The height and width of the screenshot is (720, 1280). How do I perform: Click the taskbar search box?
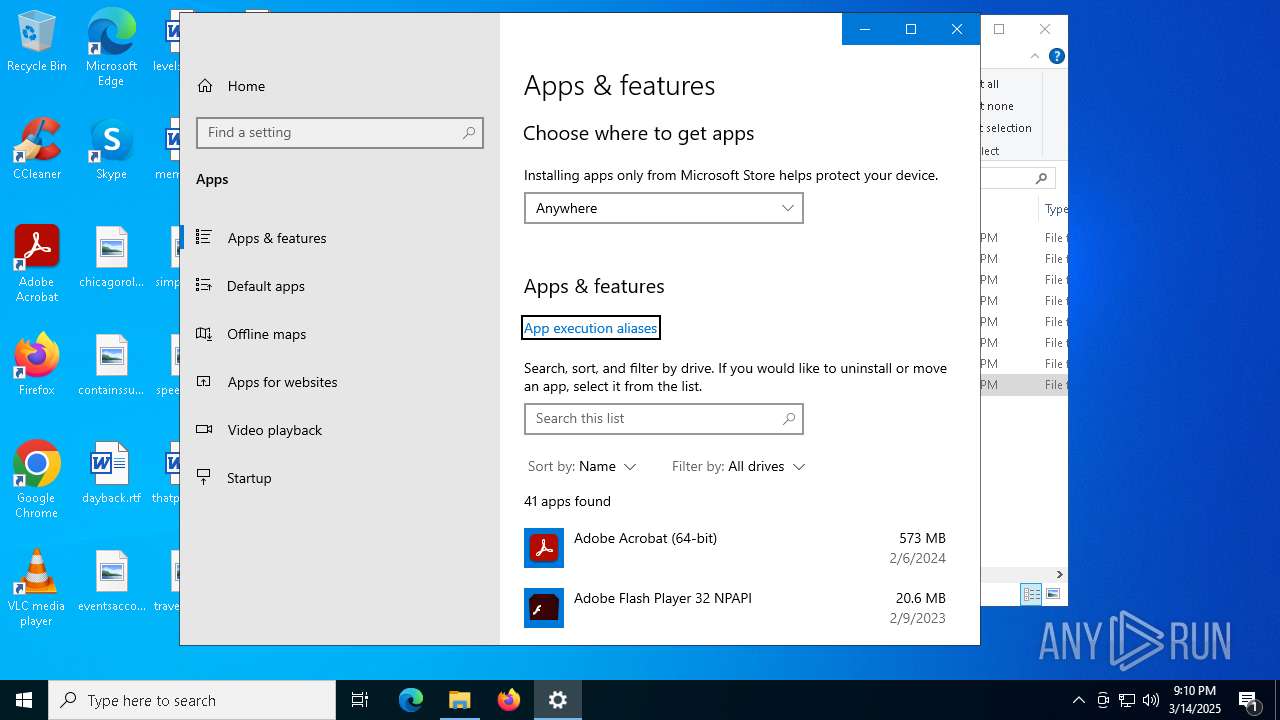pos(192,700)
